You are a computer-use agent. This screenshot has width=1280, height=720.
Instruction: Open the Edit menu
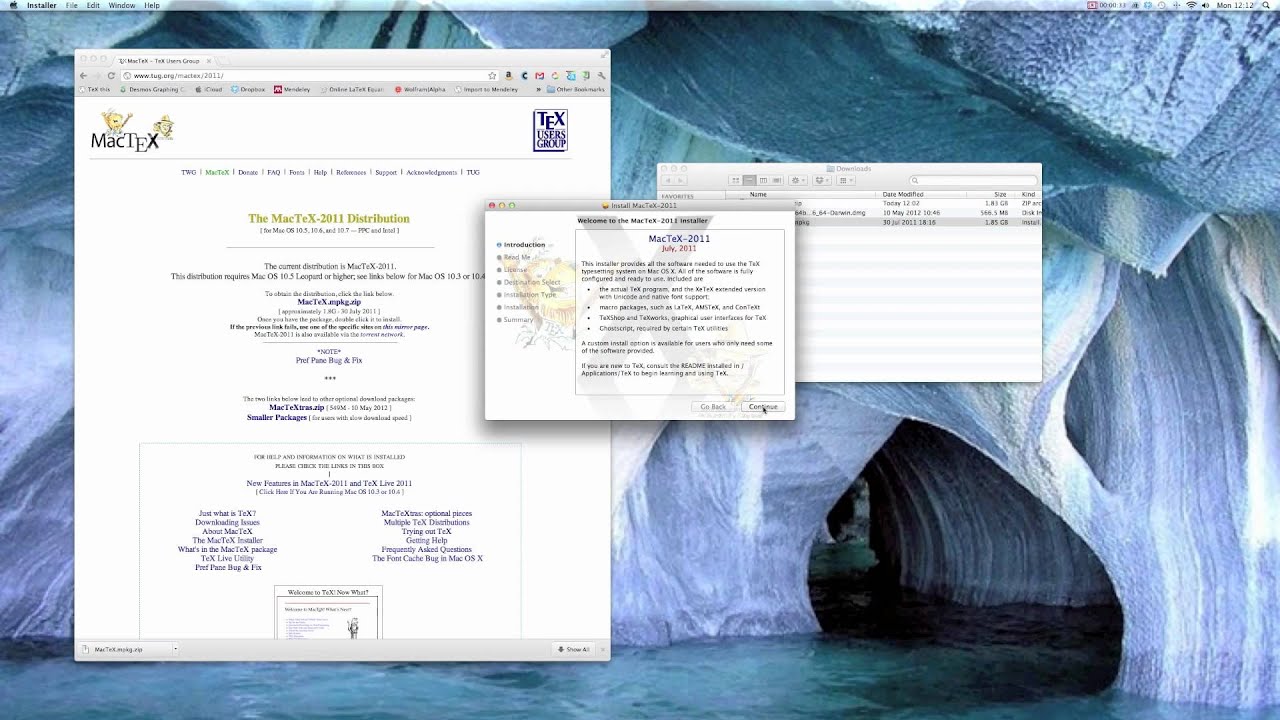pyautogui.click(x=93, y=6)
